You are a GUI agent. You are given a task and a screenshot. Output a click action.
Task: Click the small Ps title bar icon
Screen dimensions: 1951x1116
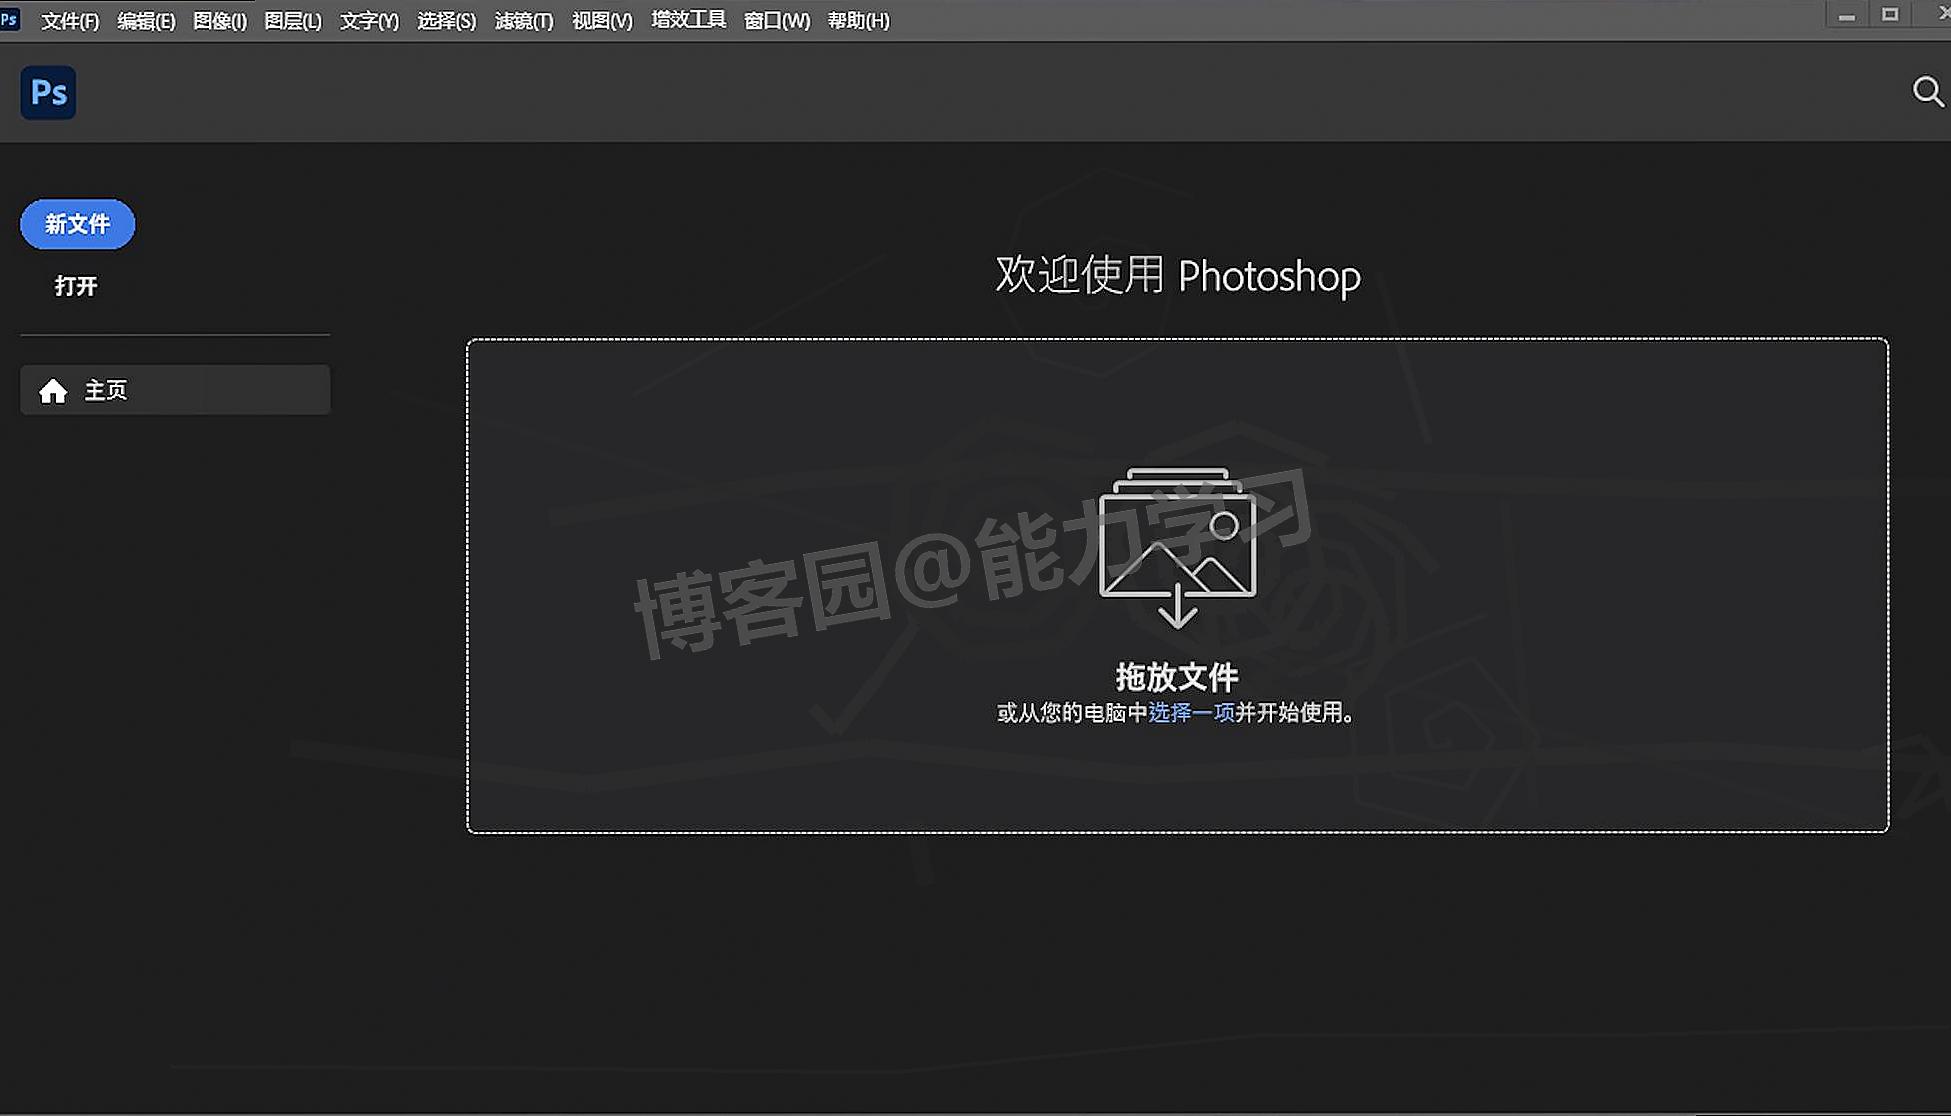9,19
